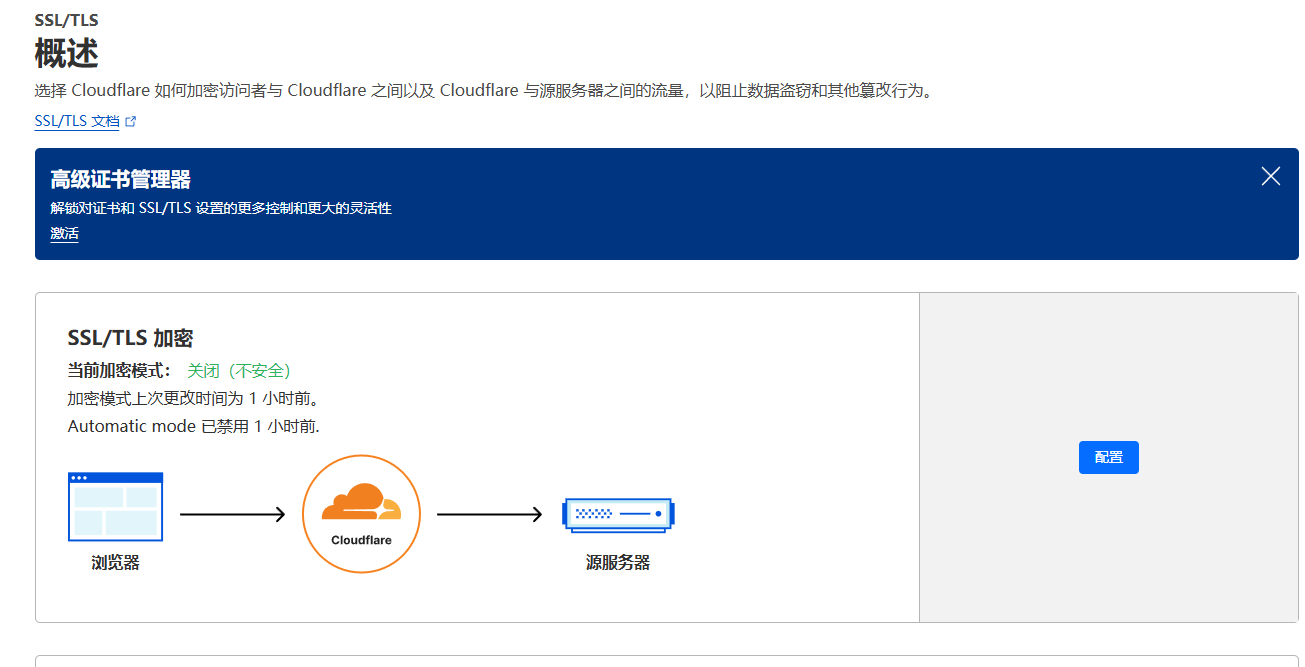Click the origin server icon in the diagram
1305x667 pixels.
tap(618, 514)
